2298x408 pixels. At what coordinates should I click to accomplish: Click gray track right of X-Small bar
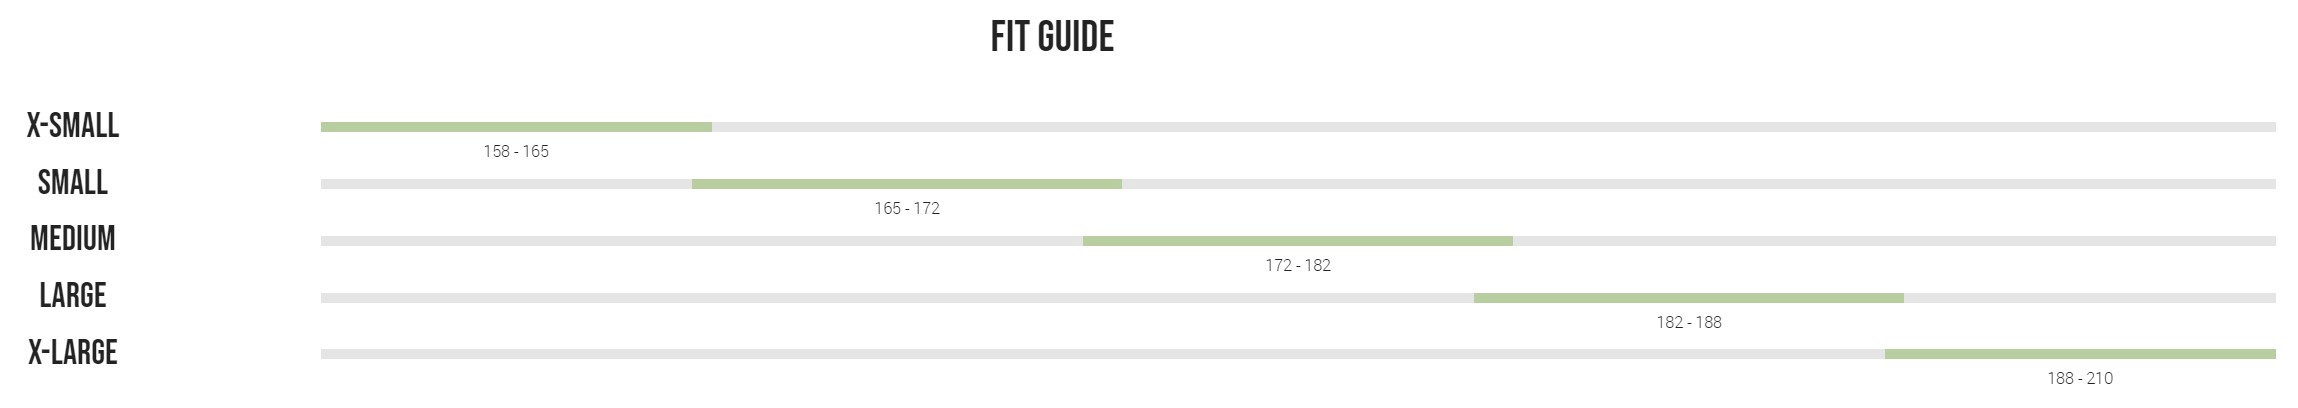1494,127
